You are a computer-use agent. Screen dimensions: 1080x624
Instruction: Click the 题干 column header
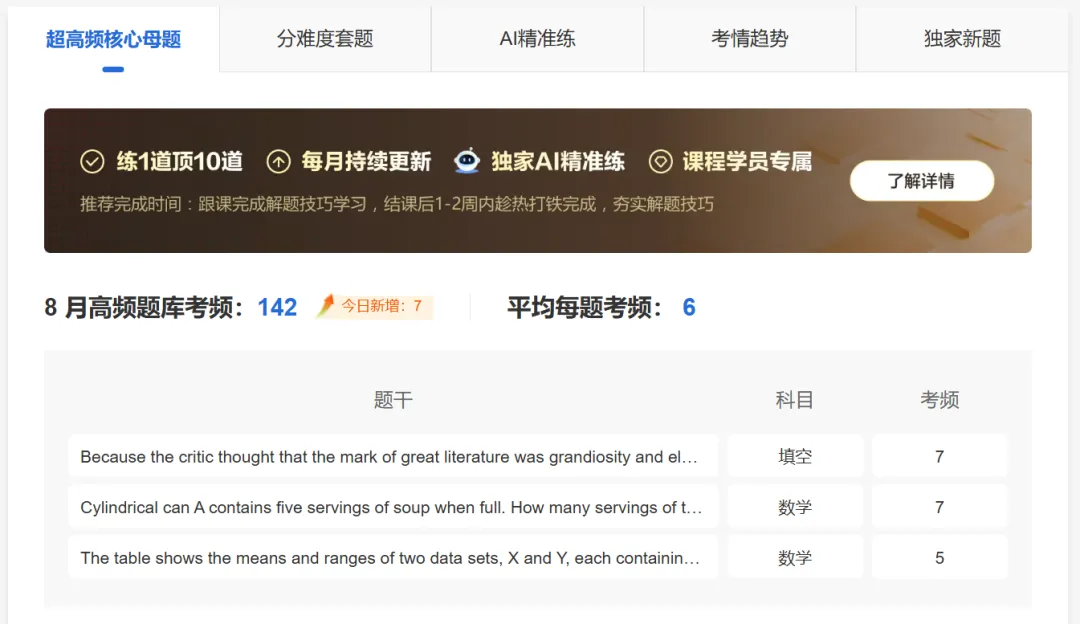pyautogui.click(x=392, y=400)
